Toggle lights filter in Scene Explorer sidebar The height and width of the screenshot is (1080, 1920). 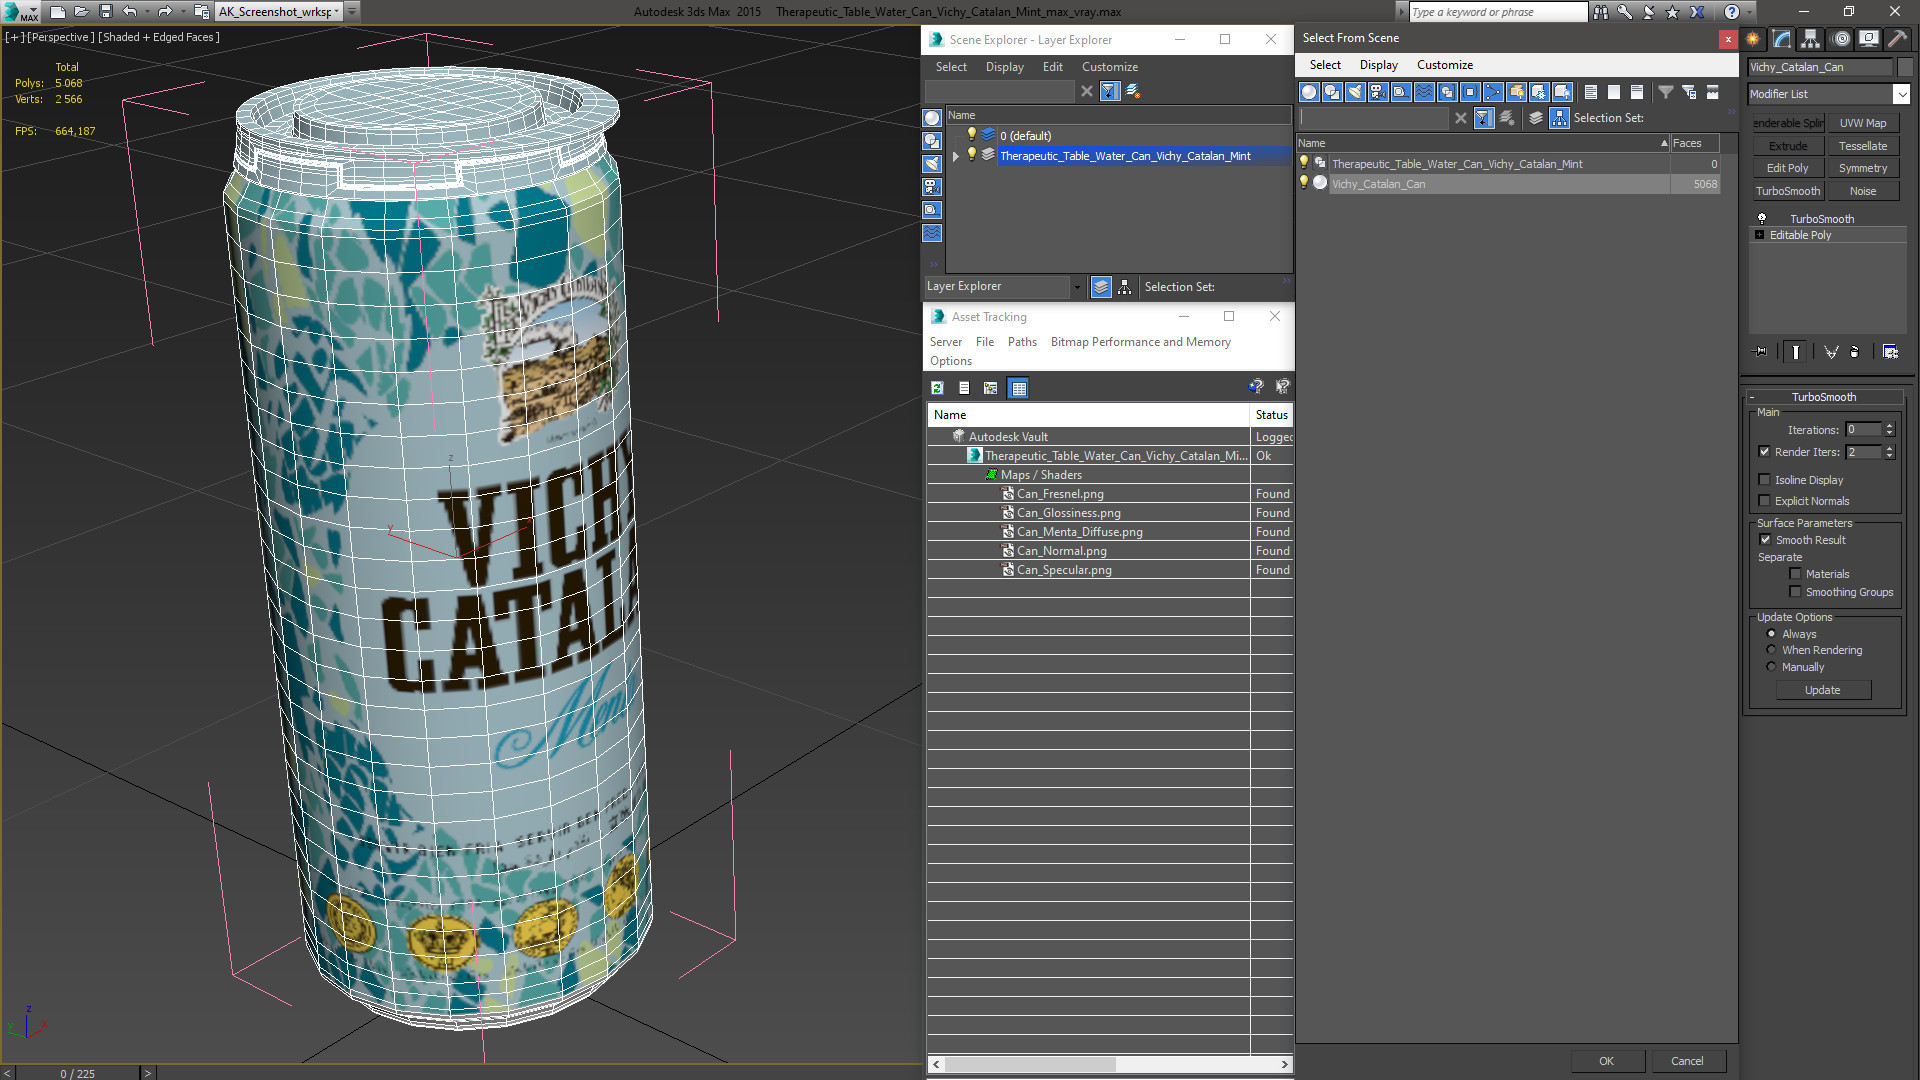932,164
